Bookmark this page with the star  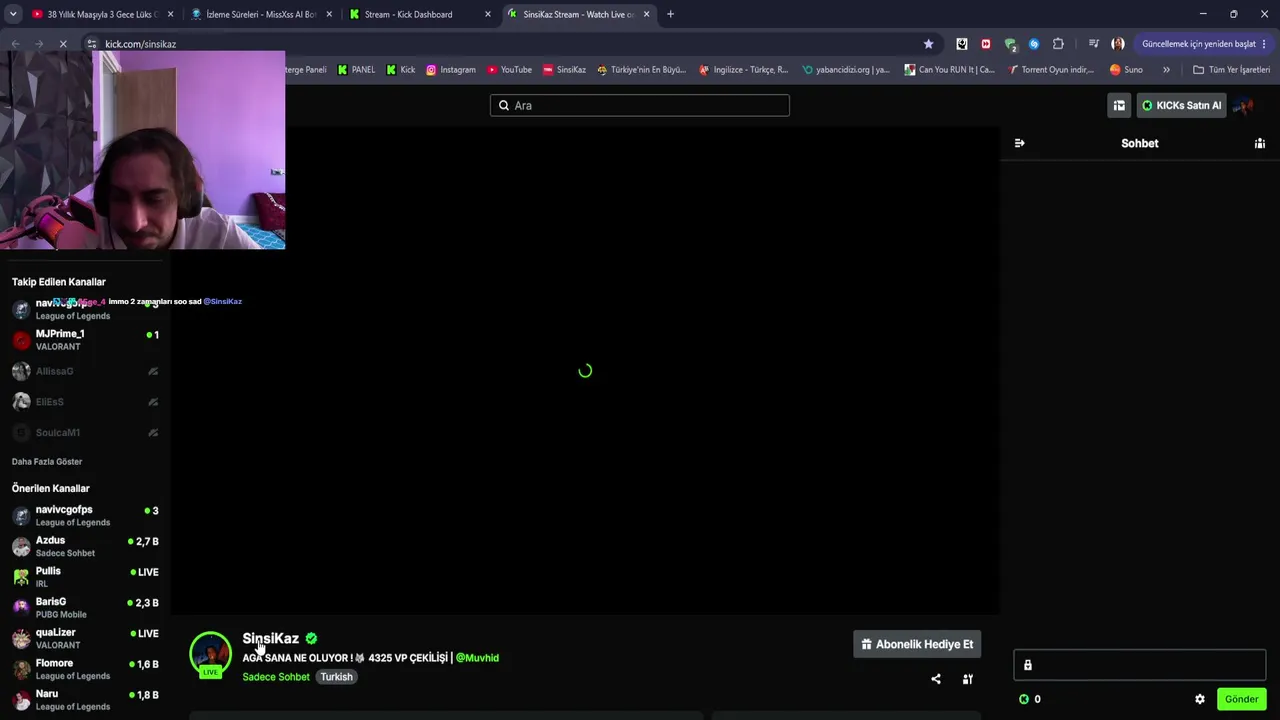pyautogui.click(x=929, y=44)
